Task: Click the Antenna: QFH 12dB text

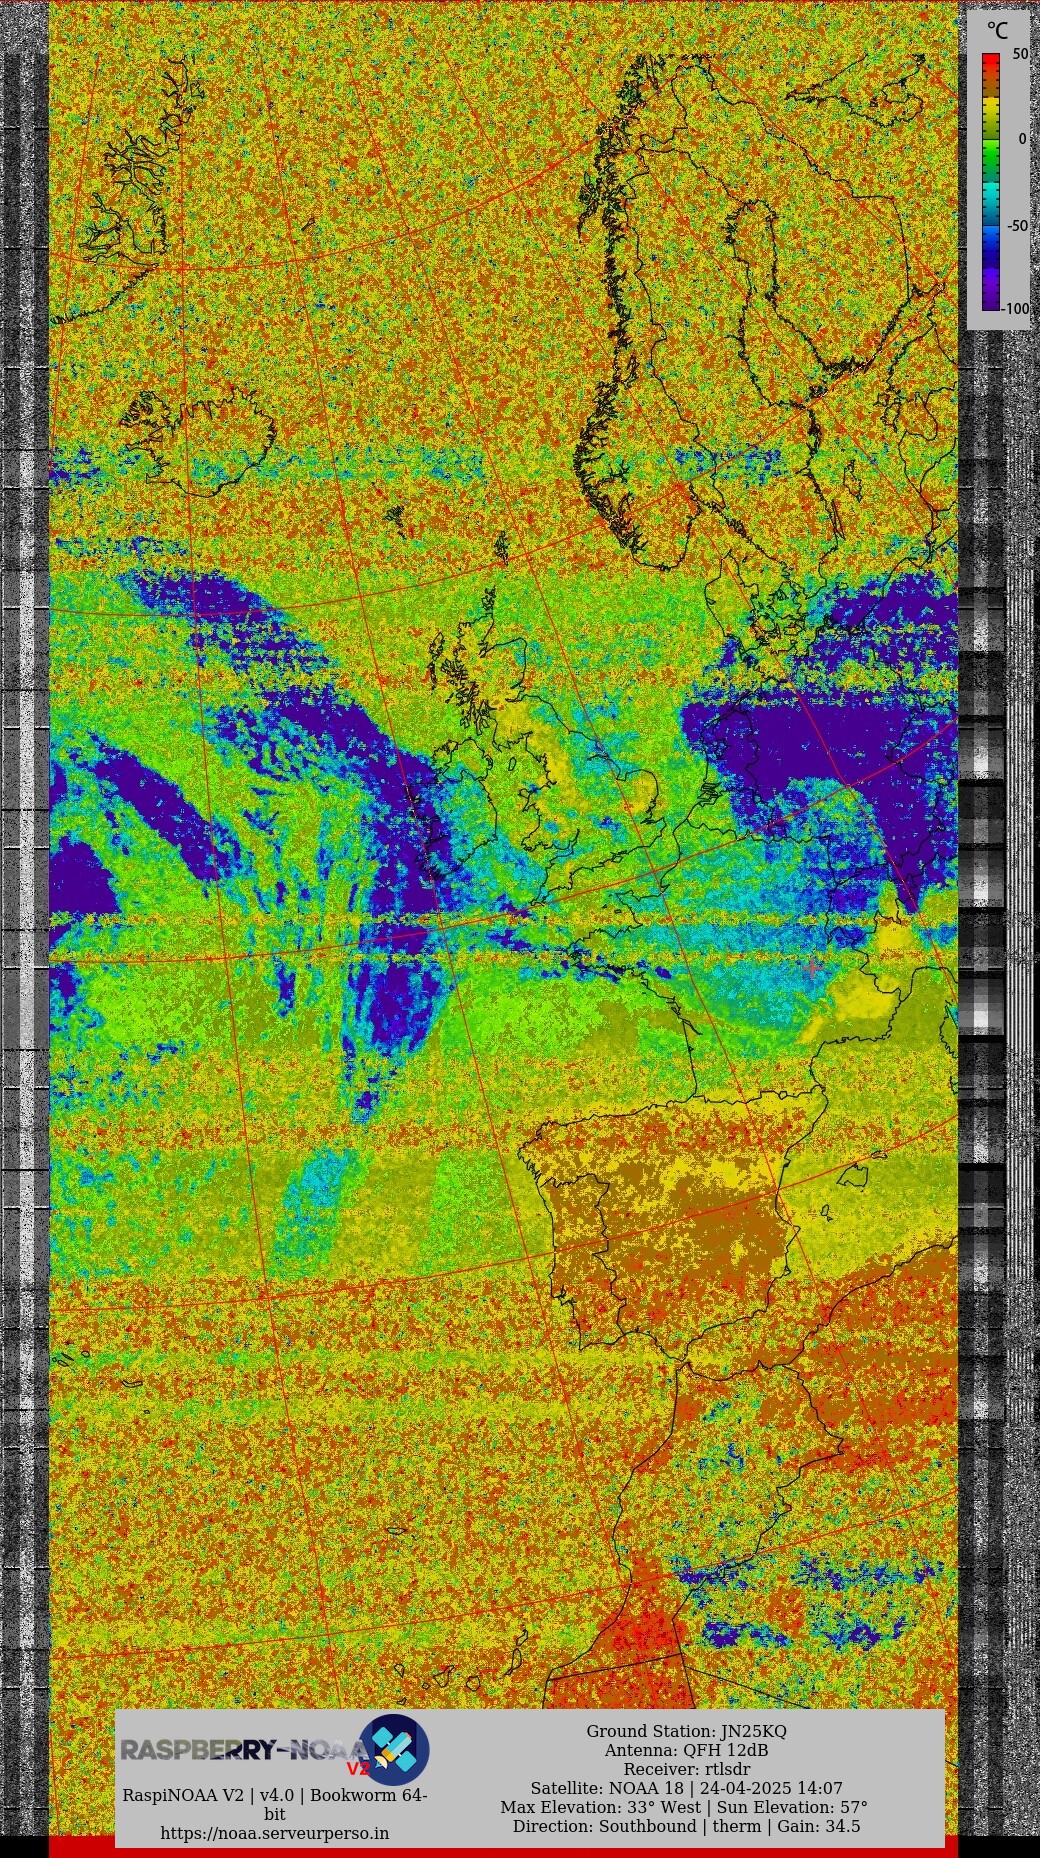Action: (686, 1750)
